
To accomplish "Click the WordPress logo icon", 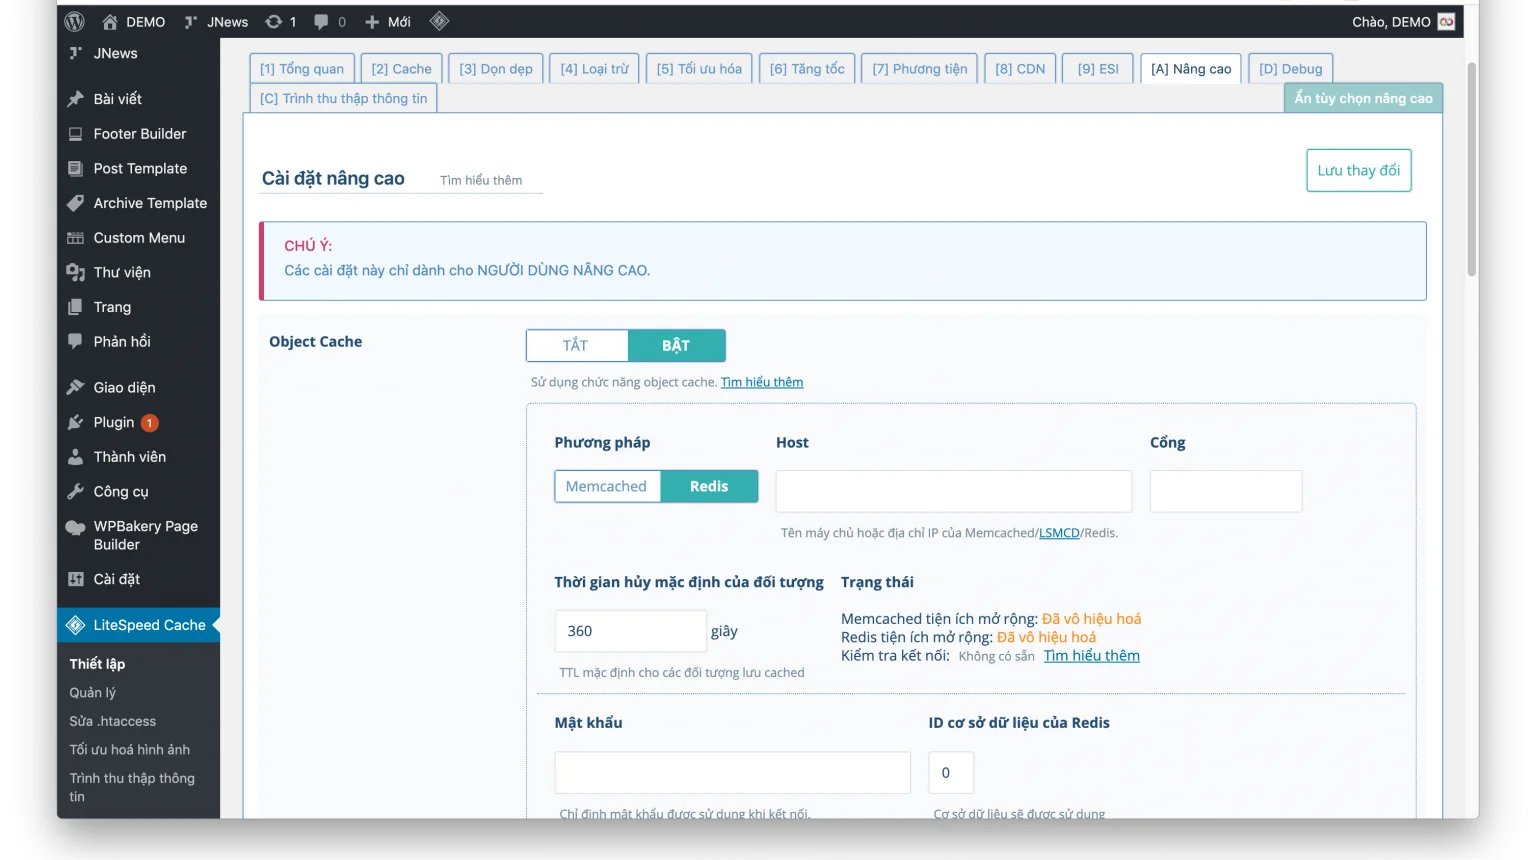I will point(75,21).
